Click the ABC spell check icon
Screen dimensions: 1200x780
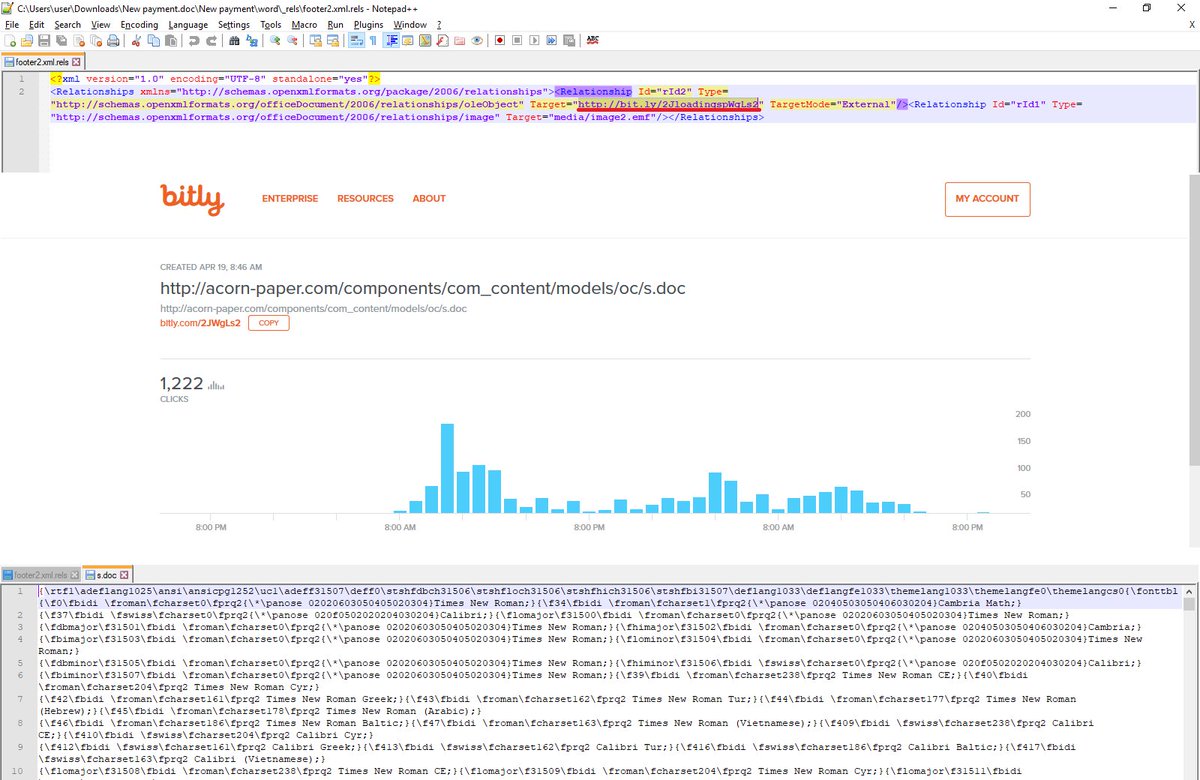[x=593, y=41]
